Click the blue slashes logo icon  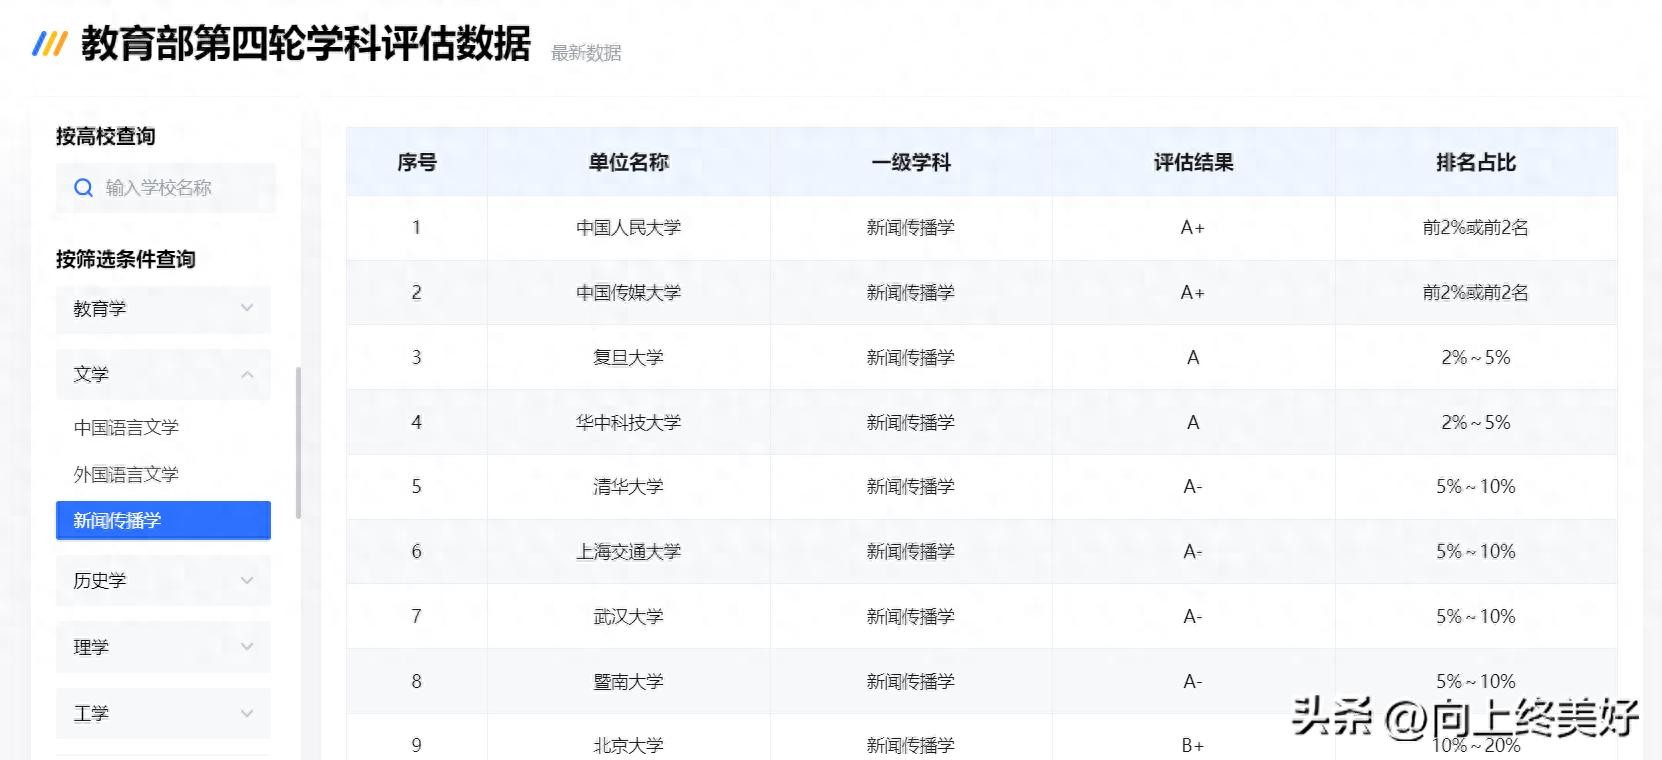click(x=49, y=44)
